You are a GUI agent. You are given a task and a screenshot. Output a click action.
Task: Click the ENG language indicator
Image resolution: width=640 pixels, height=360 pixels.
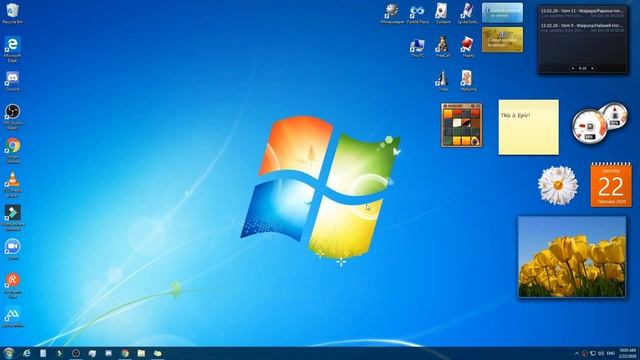[x=611, y=353]
